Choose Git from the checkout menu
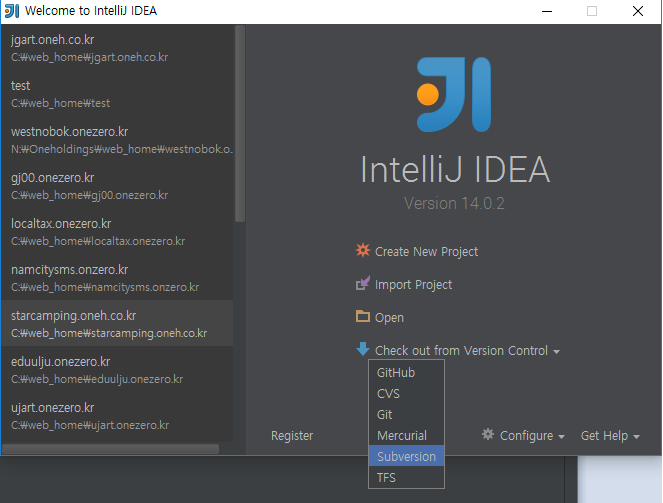 (406, 415)
